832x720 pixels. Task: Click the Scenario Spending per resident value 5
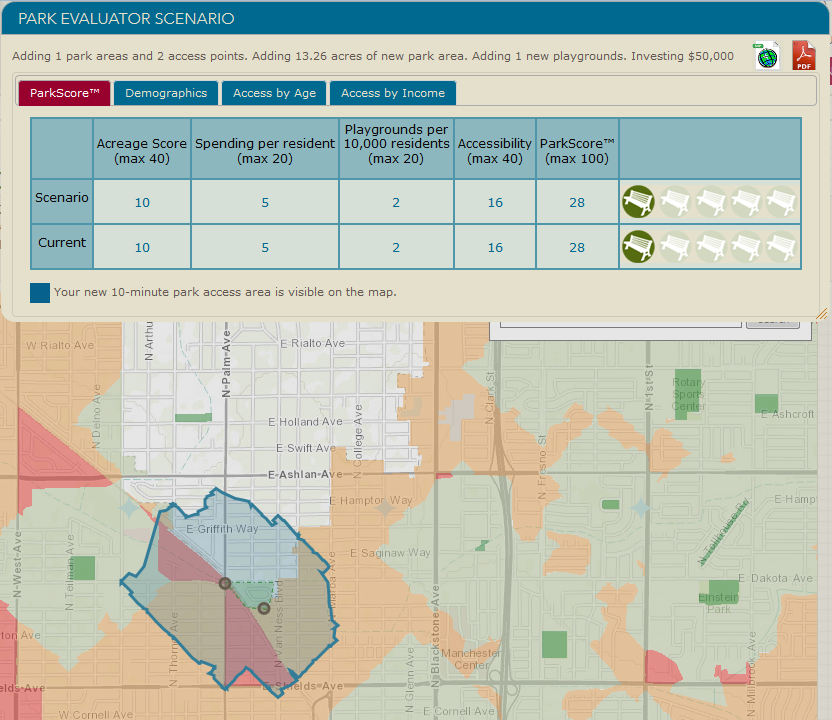point(265,202)
